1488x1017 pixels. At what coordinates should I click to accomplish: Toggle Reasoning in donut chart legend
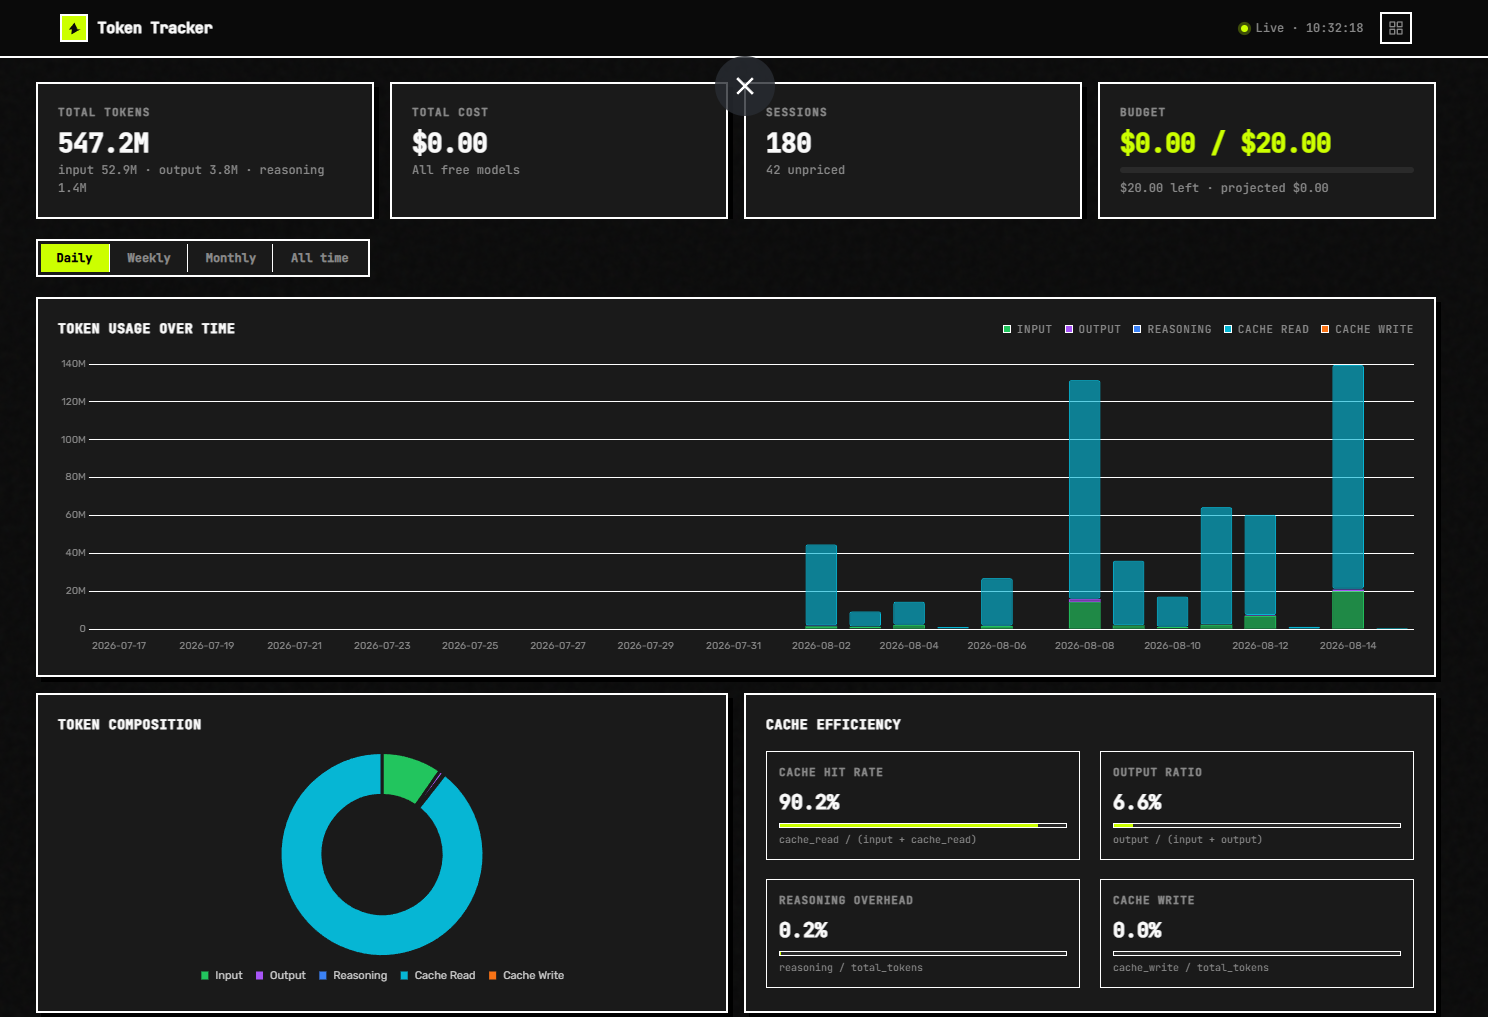(x=353, y=975)
